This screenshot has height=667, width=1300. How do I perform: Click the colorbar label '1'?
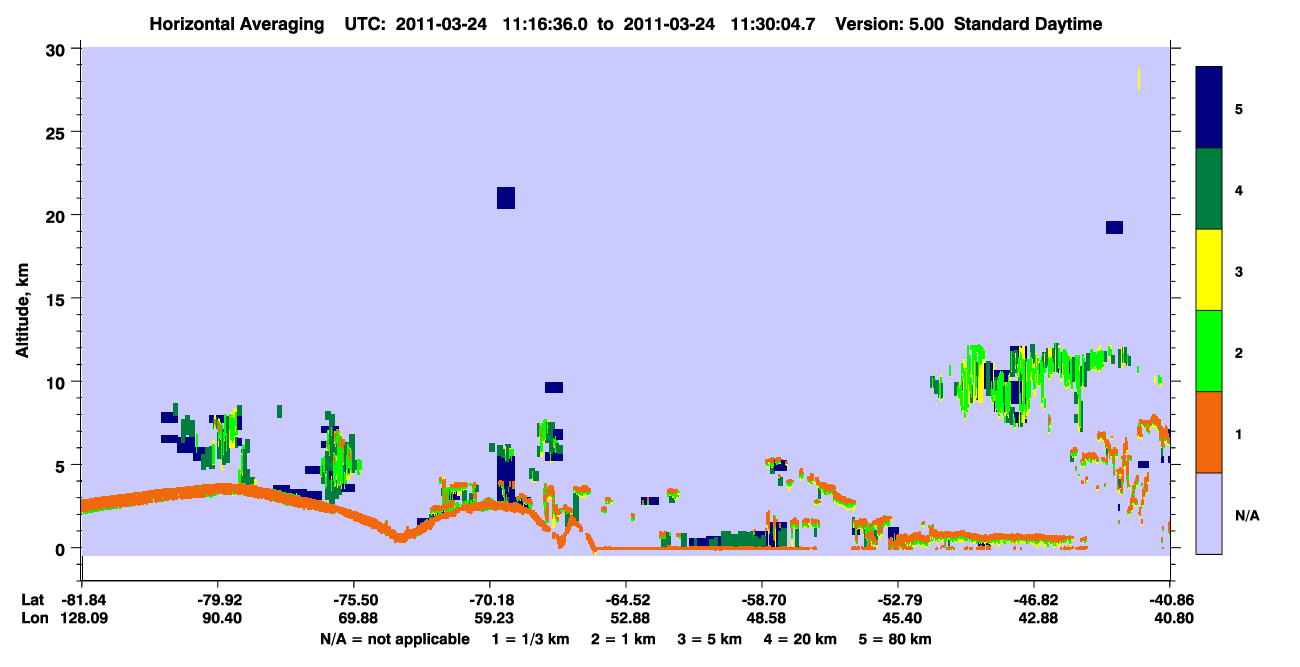pyautogui.click(x=1239, y=434)
